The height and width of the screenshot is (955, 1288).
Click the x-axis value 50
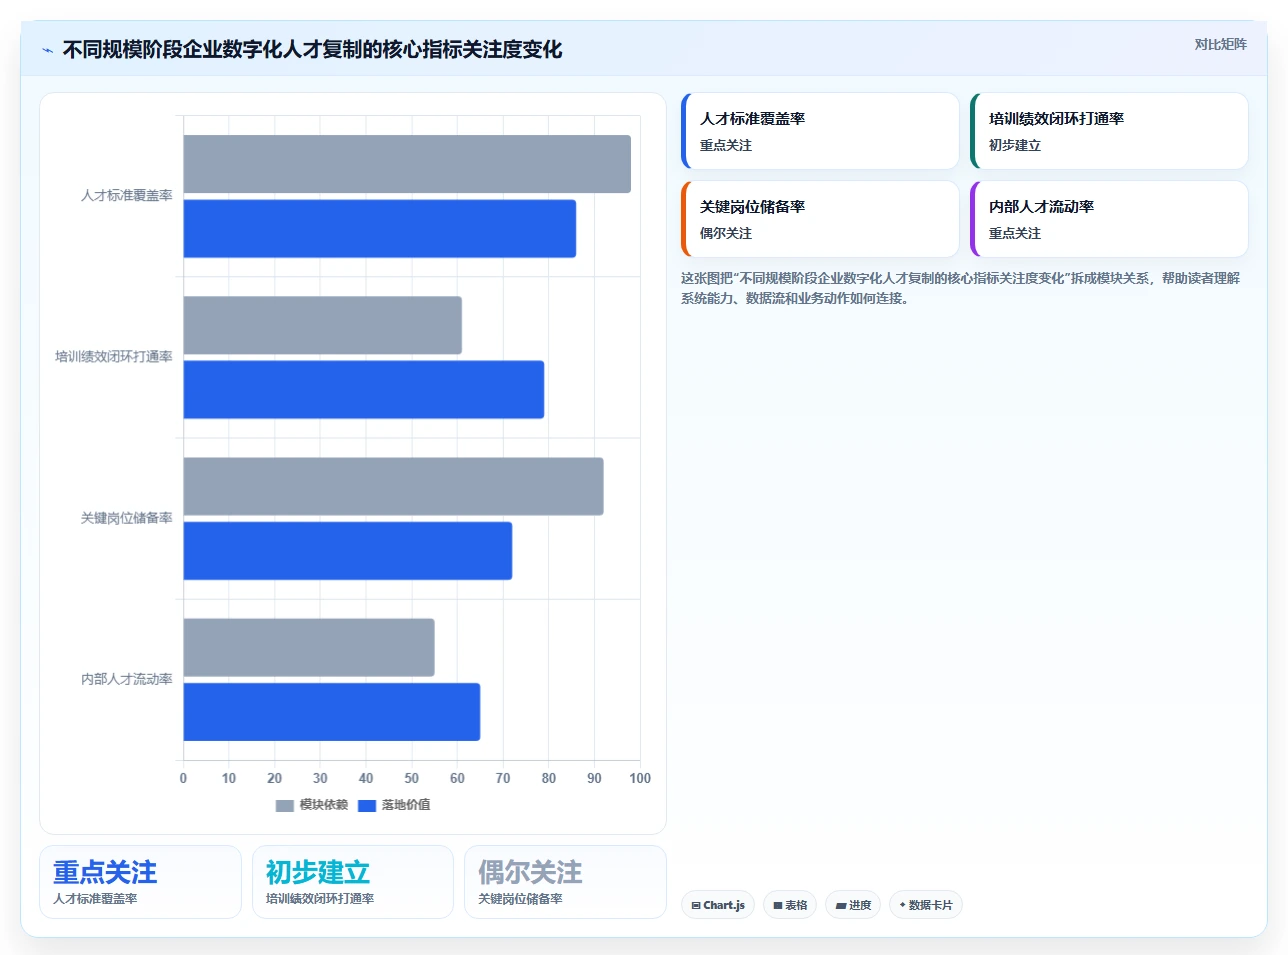[412, 778]
